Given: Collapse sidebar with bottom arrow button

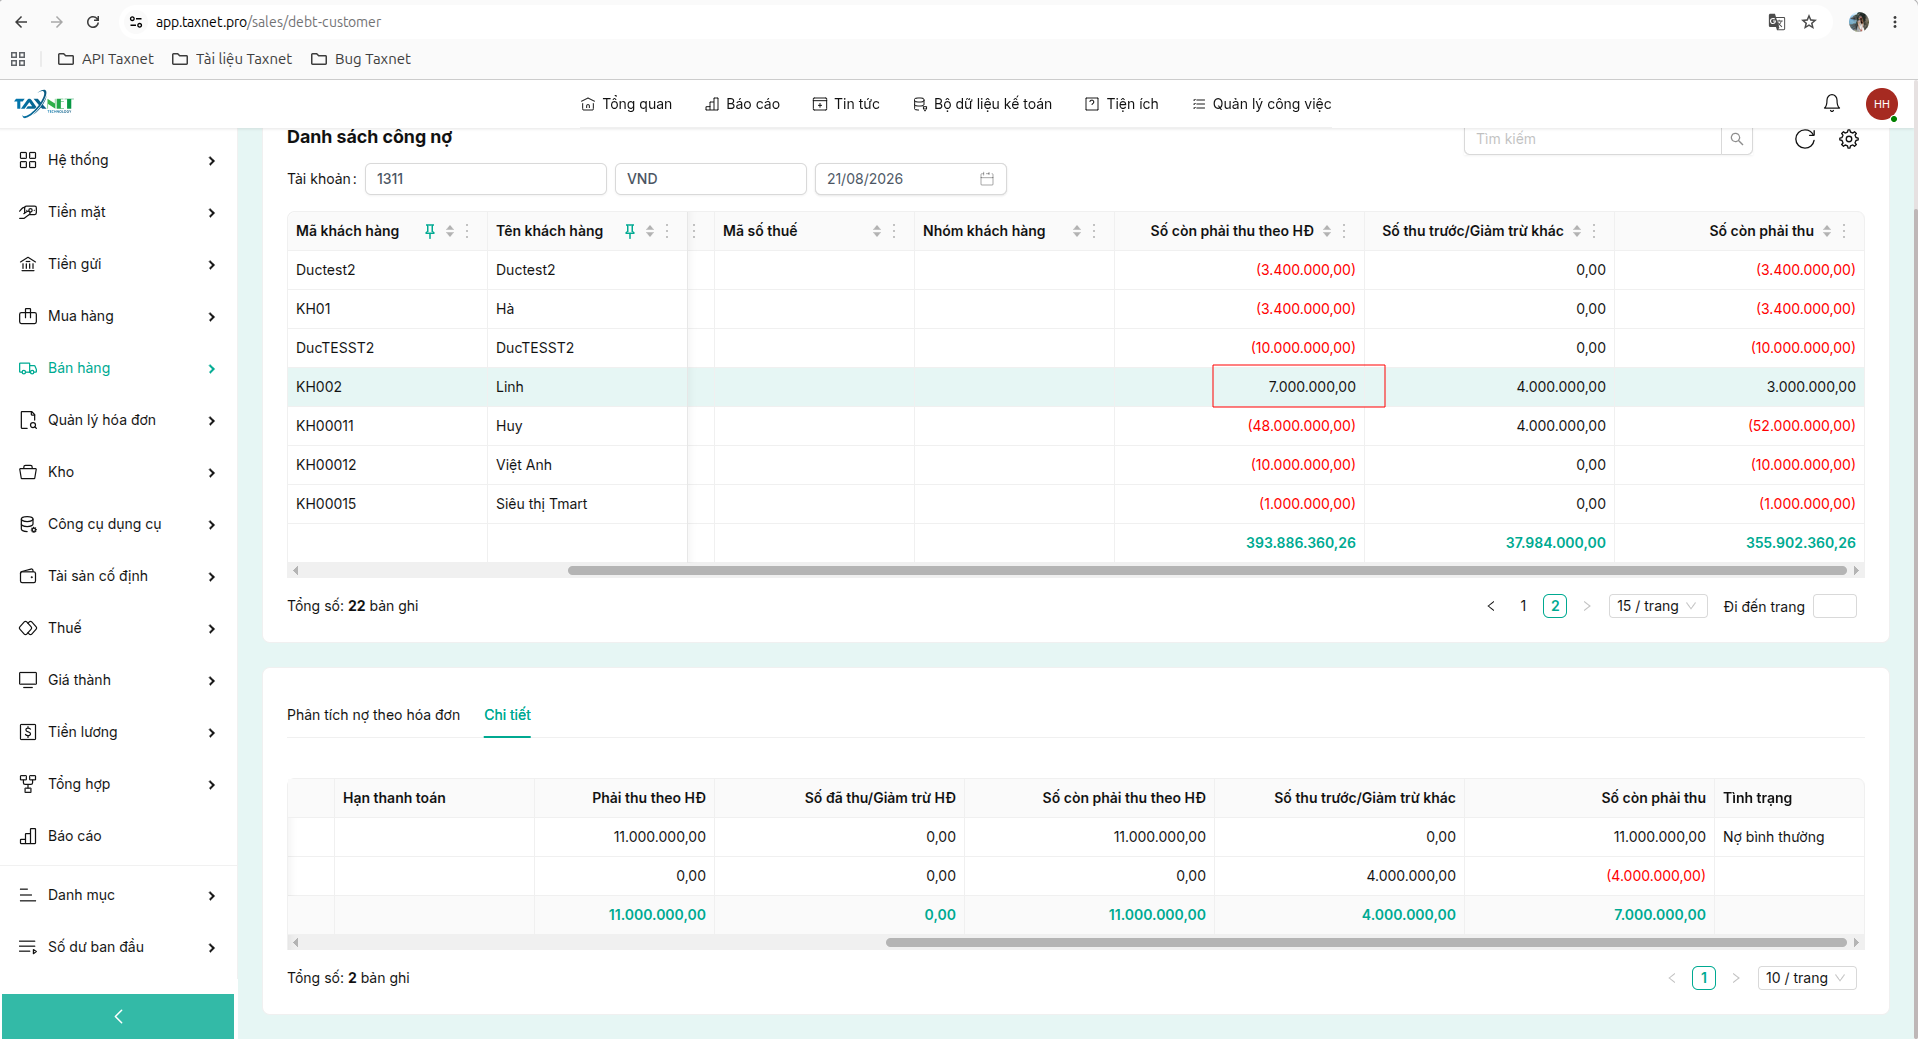Looking at the screenshot, I should (x=118, y=1016).
